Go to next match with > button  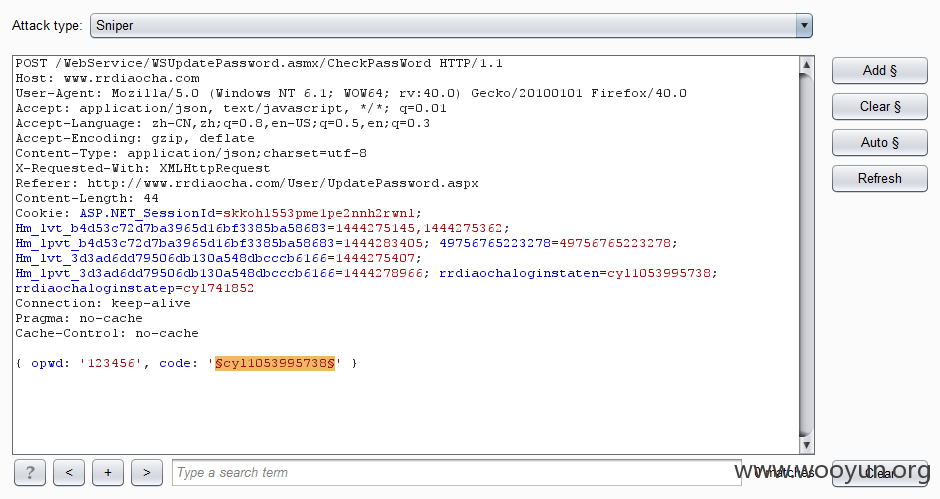click(x=147, y=473)
